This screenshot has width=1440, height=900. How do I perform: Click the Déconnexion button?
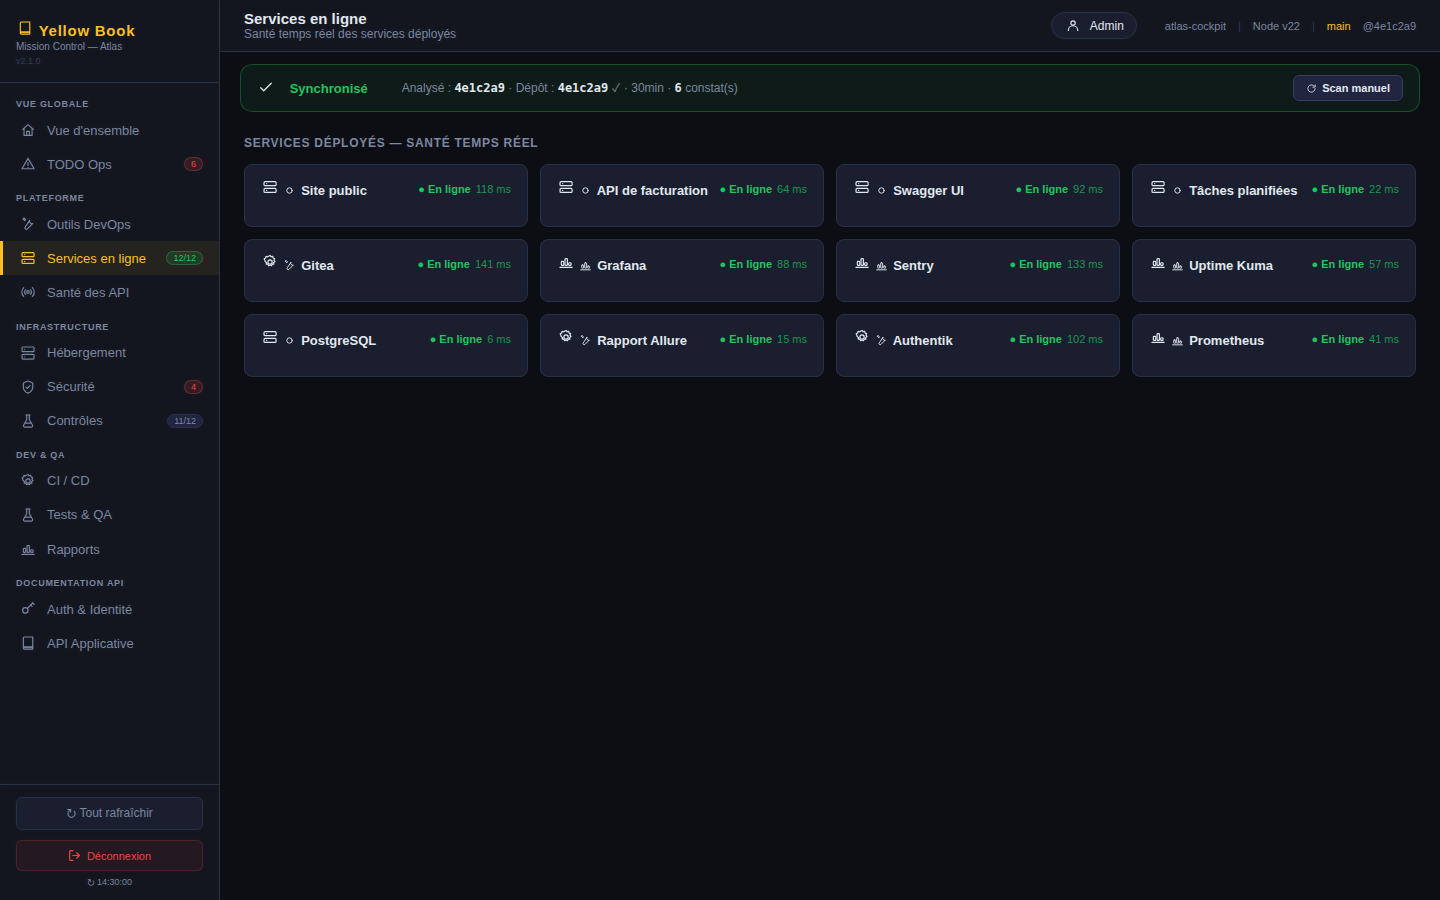[x=109, y=856]
